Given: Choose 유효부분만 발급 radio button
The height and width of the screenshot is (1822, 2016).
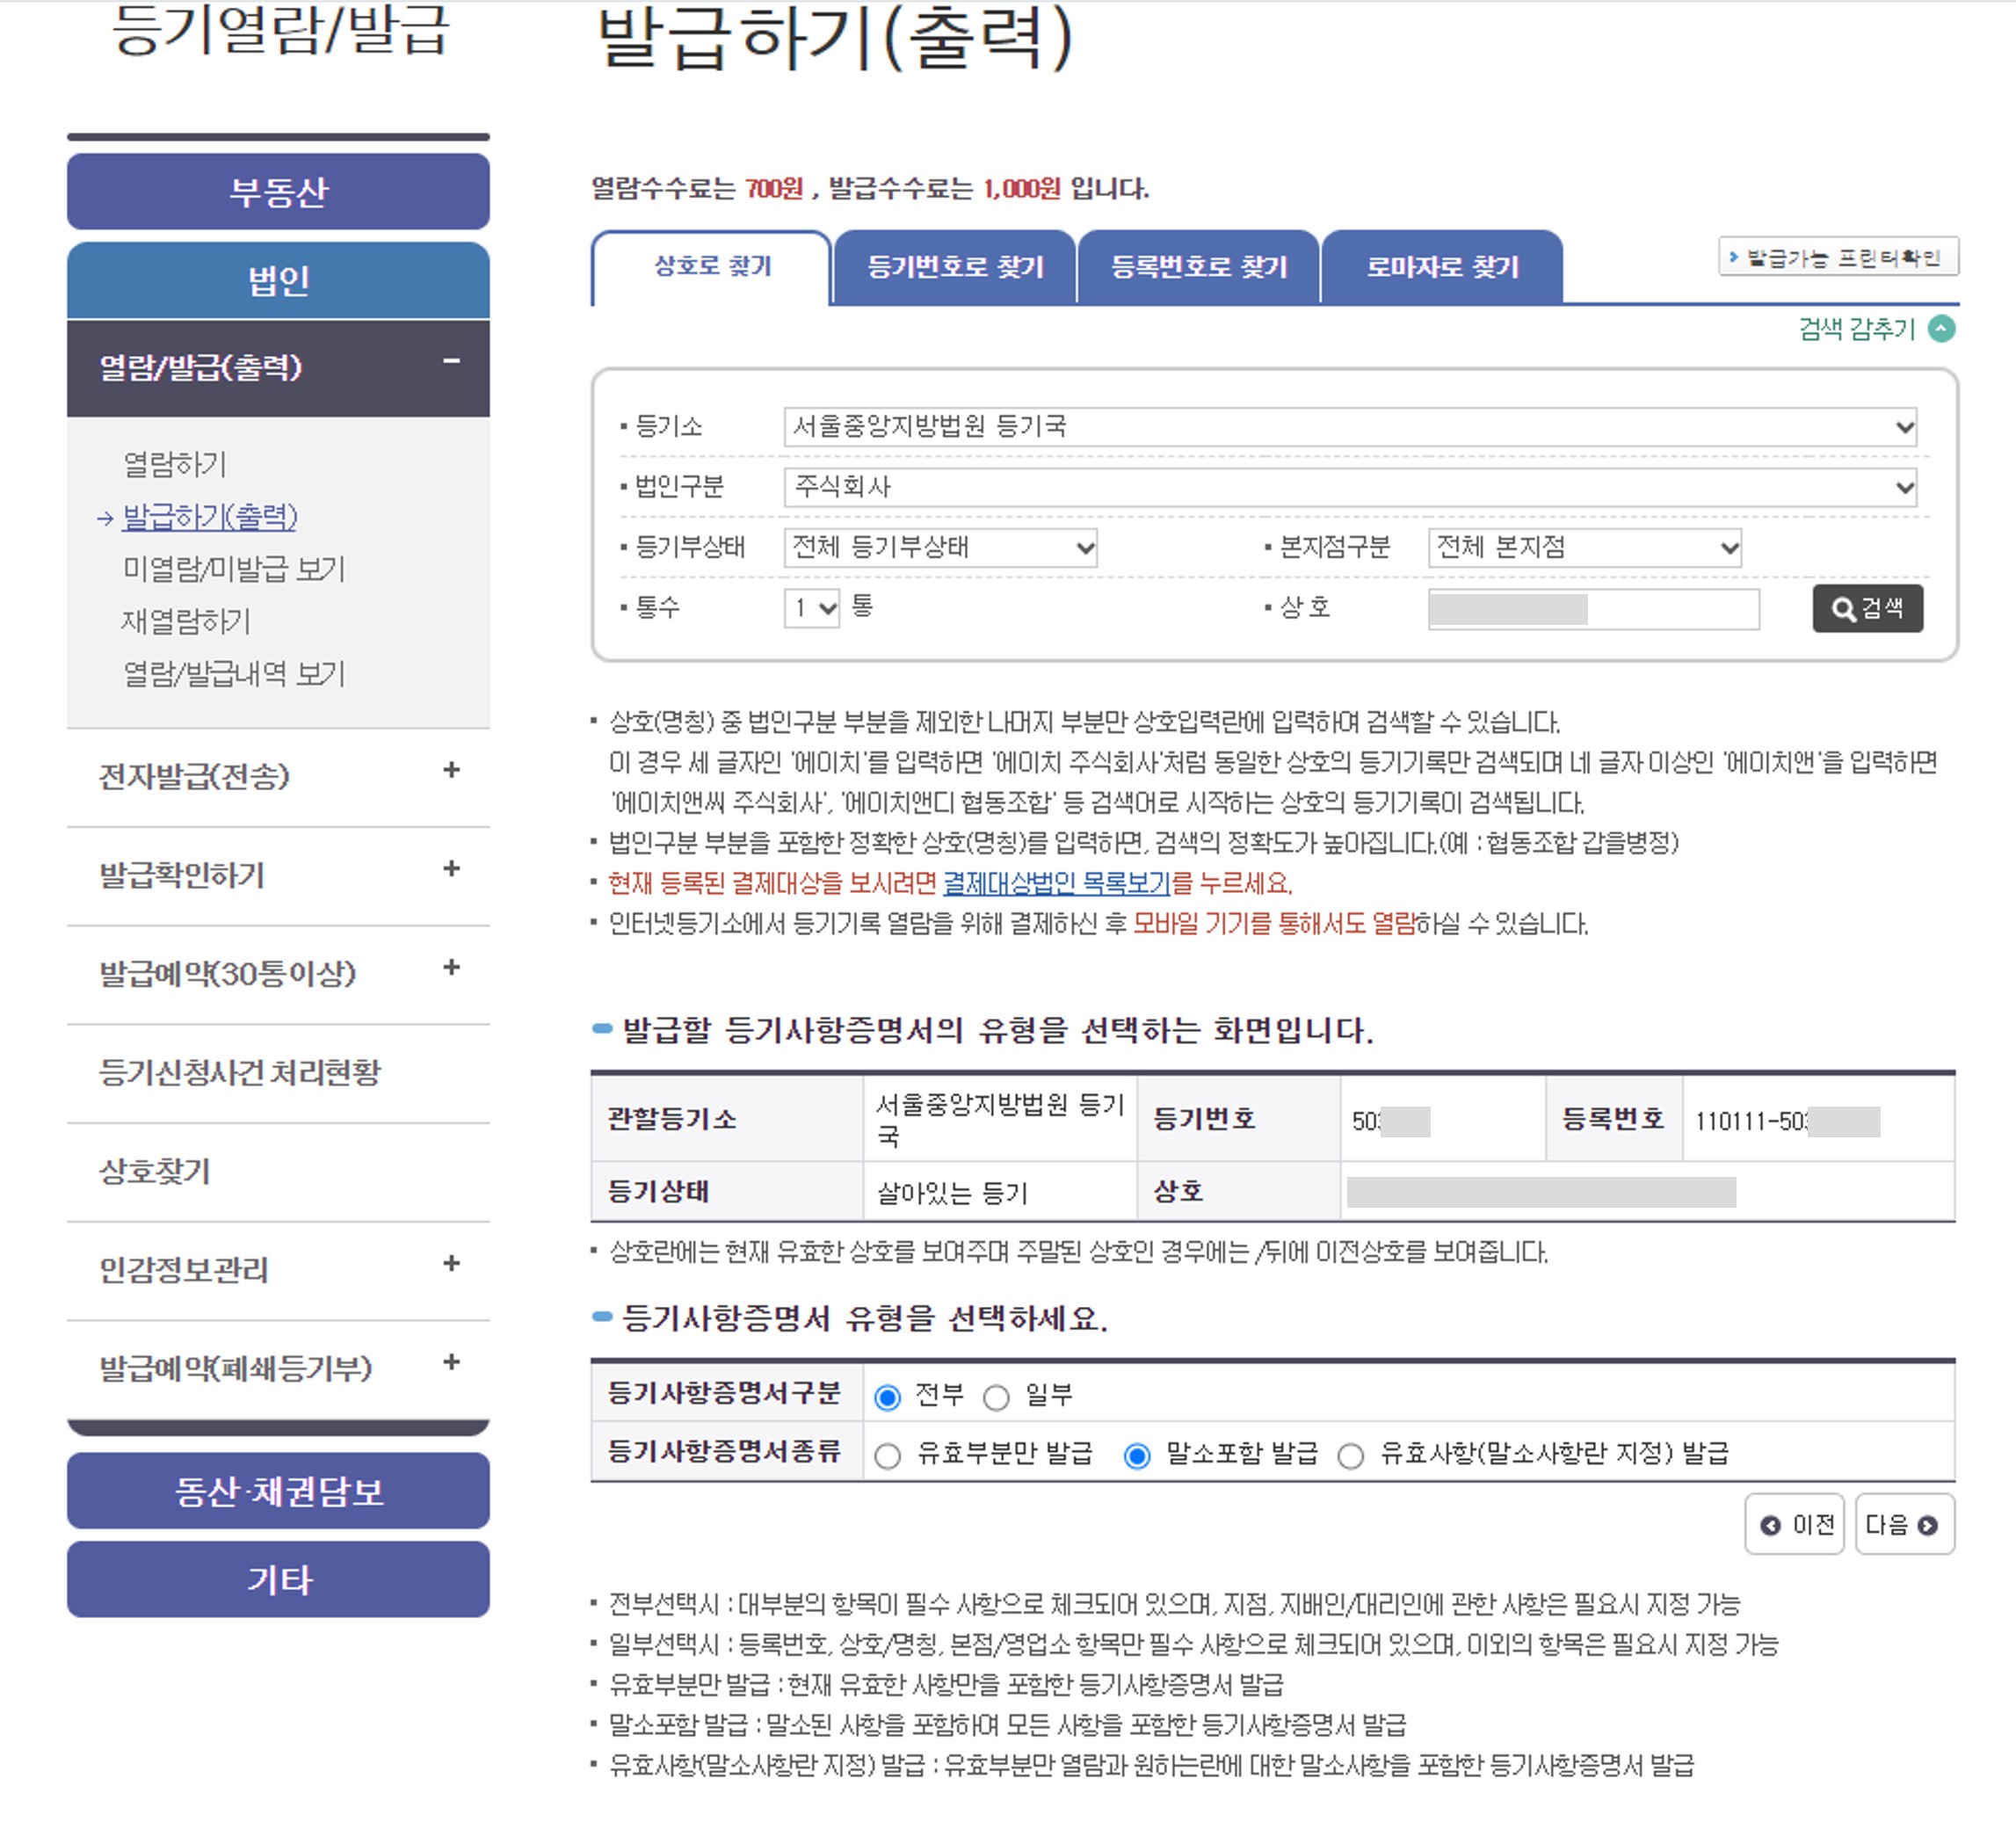Looking at the screenshot, I should pyautogui.click(x=887, y=1456).
